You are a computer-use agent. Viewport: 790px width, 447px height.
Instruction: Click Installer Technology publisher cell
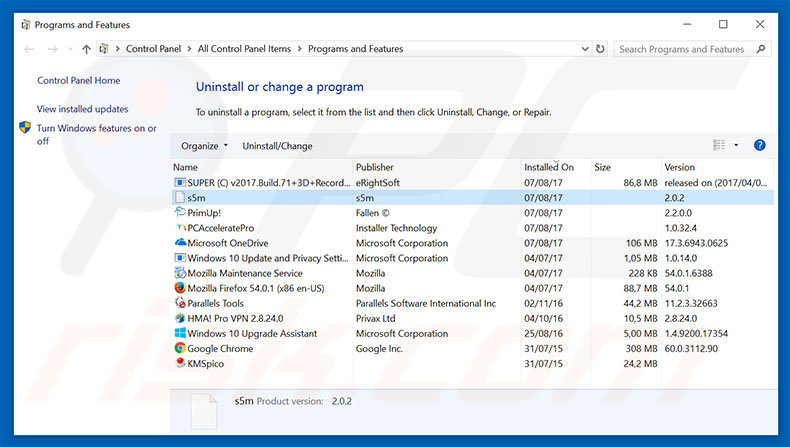[x=397, y=228]
